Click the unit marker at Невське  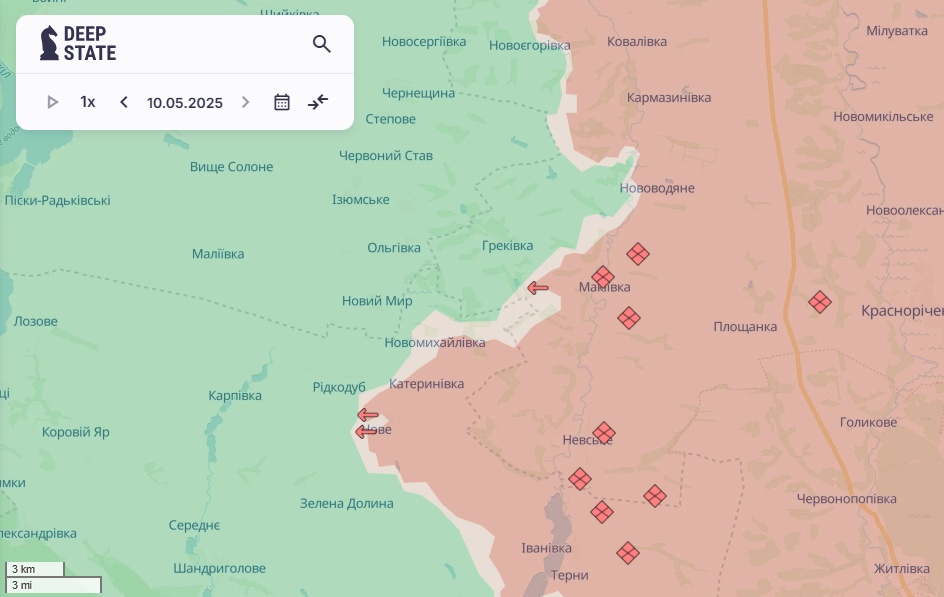click(603, 434)
